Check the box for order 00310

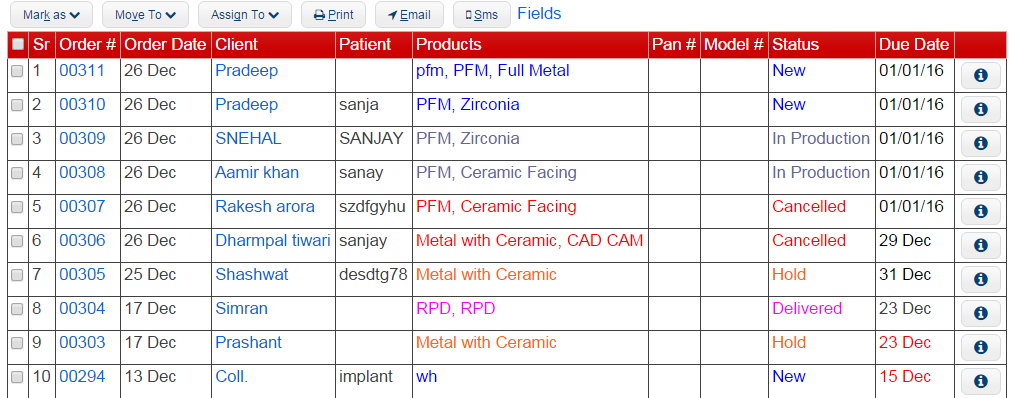(x=17, y=106)
